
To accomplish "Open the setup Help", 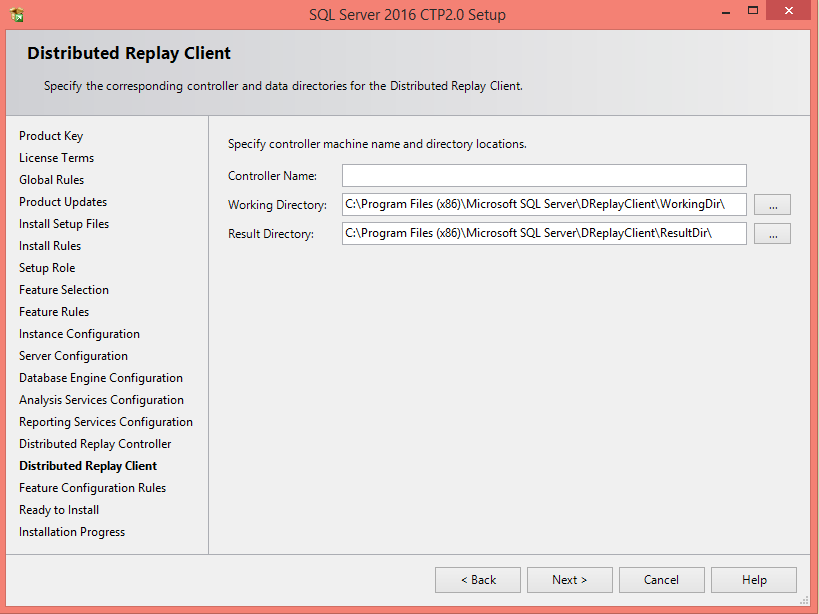I will pyautogui.click(x=754, y=580).
